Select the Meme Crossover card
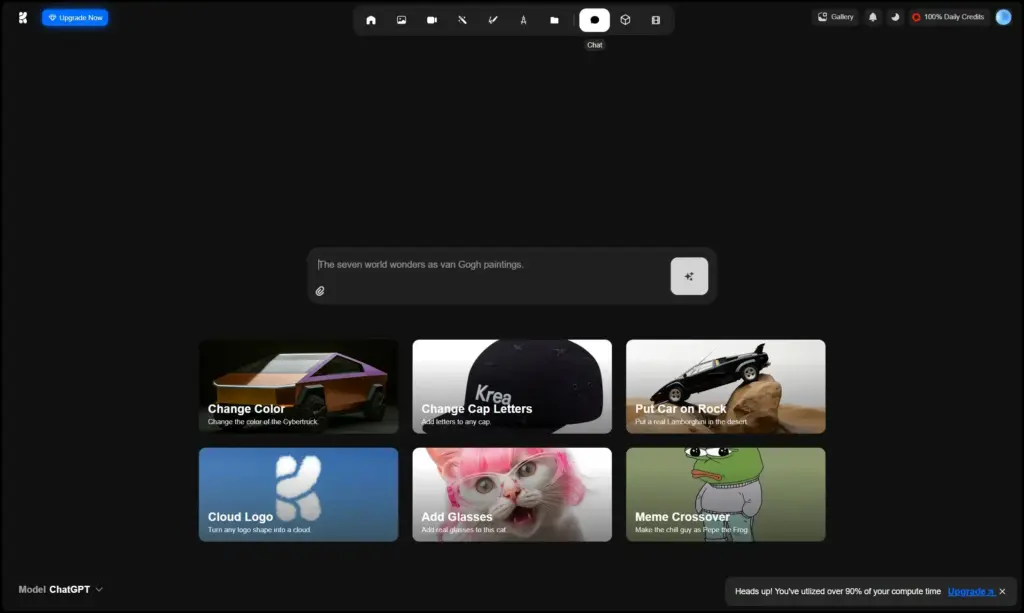This screenshot has width=1024, height=613. coord(726,494)
